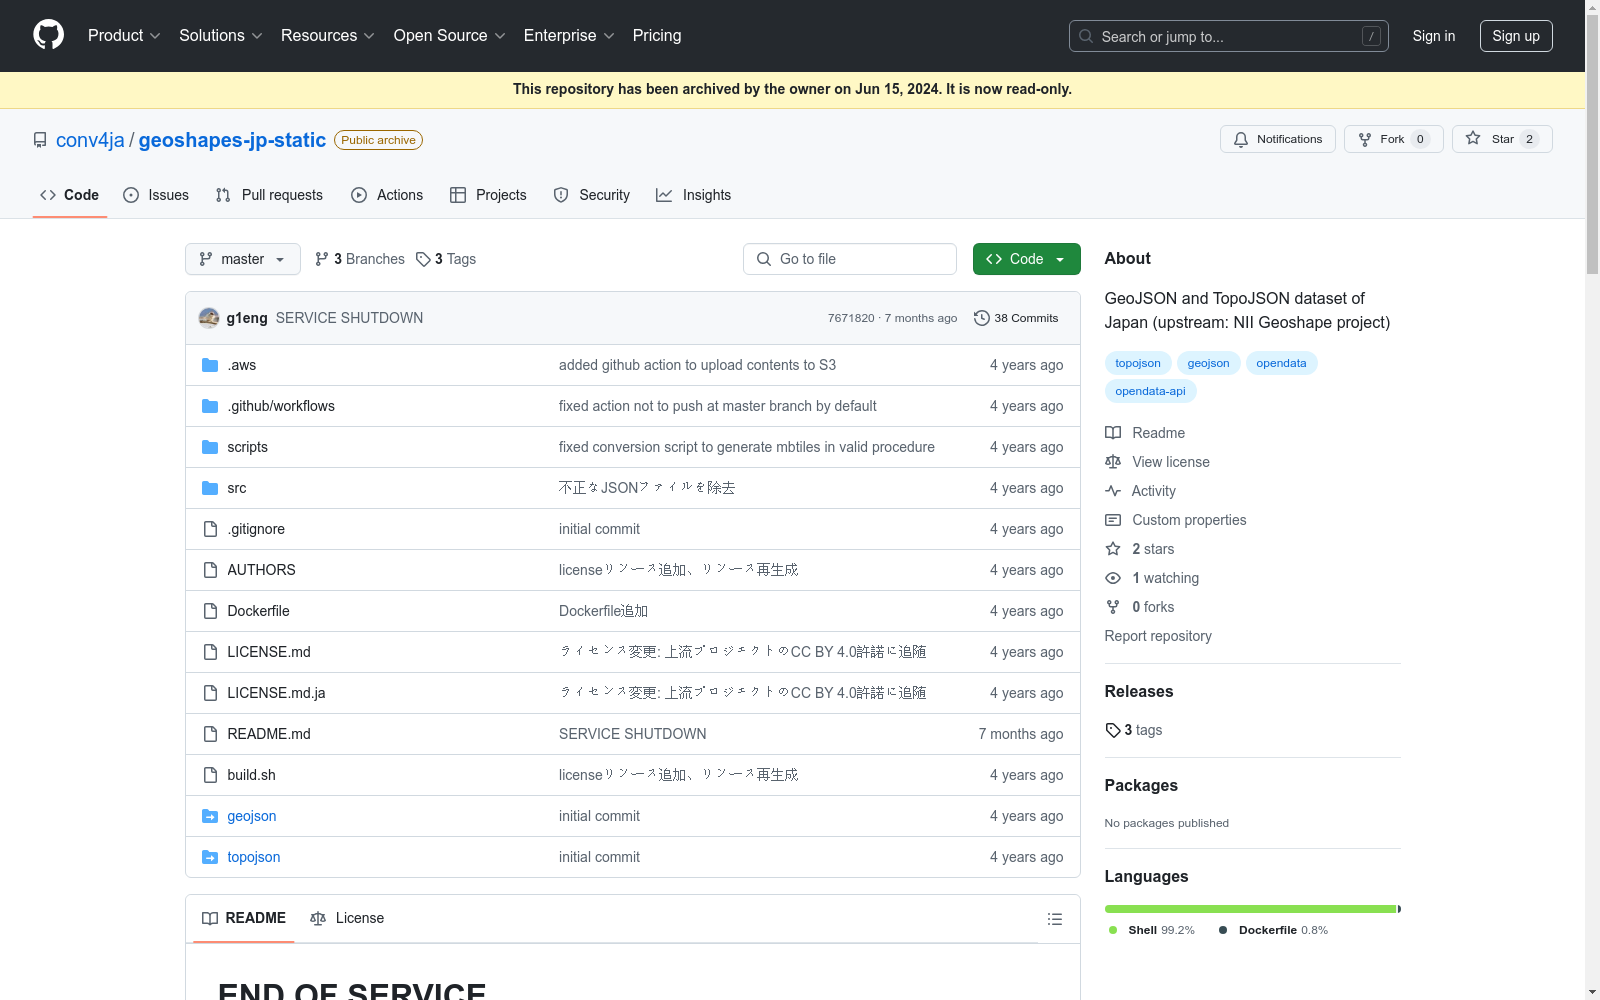This screenshot has width=1600, height=1000.
Task: Click the magnifier icon in search bar
Action: pyautogui.click(x=1086, y=36)
